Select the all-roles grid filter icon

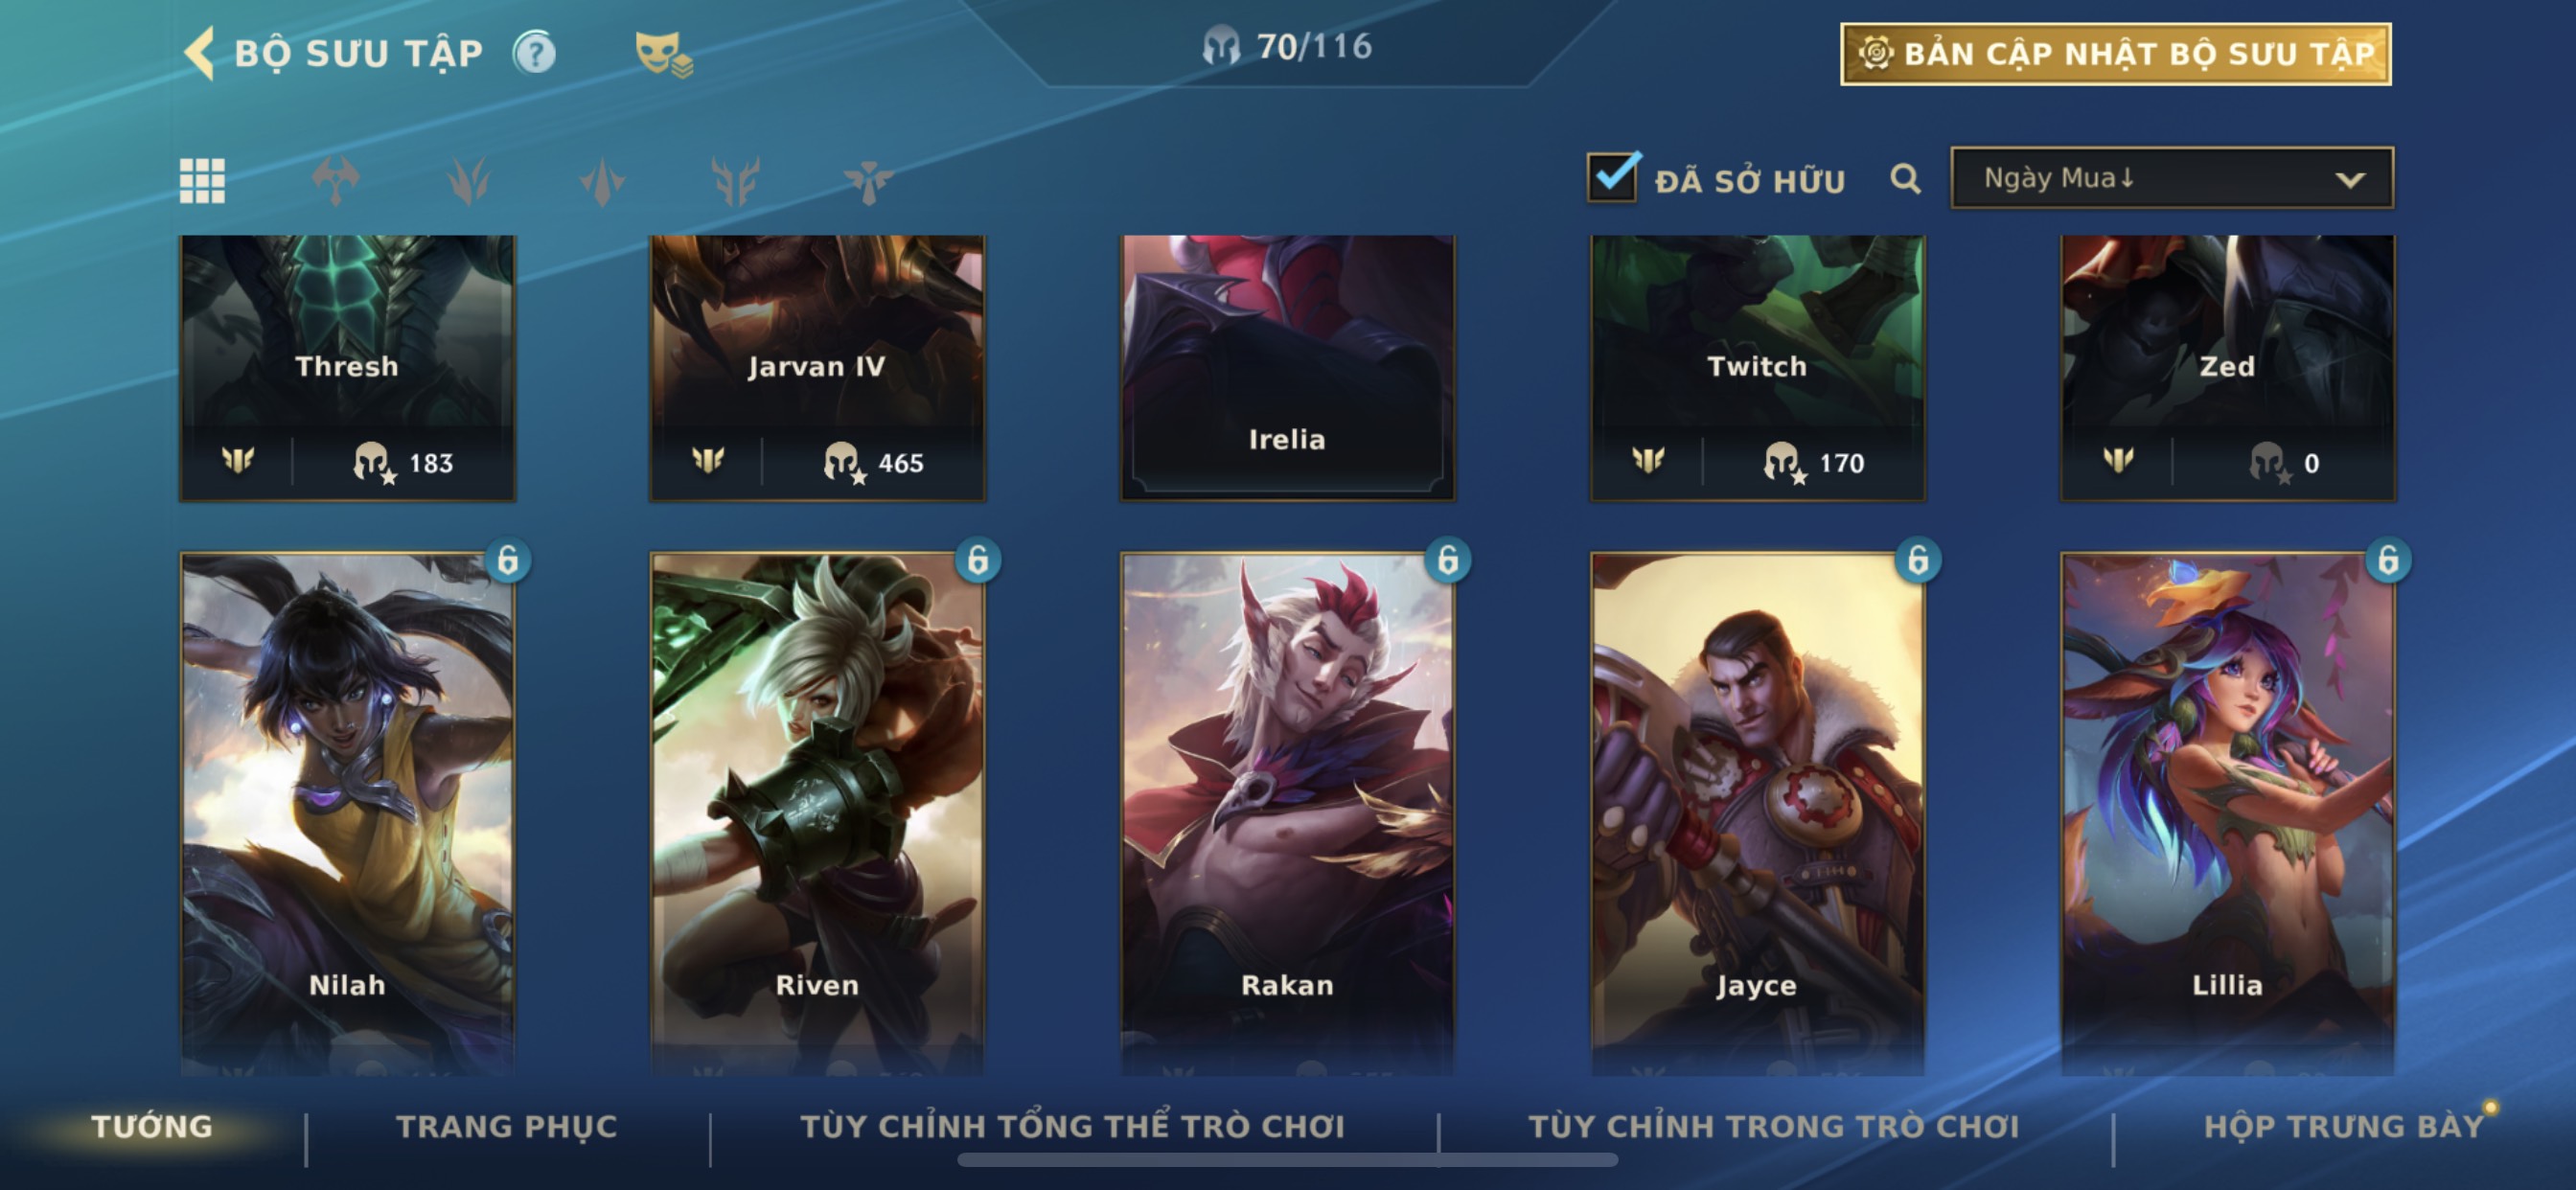(x=202, y=181)
